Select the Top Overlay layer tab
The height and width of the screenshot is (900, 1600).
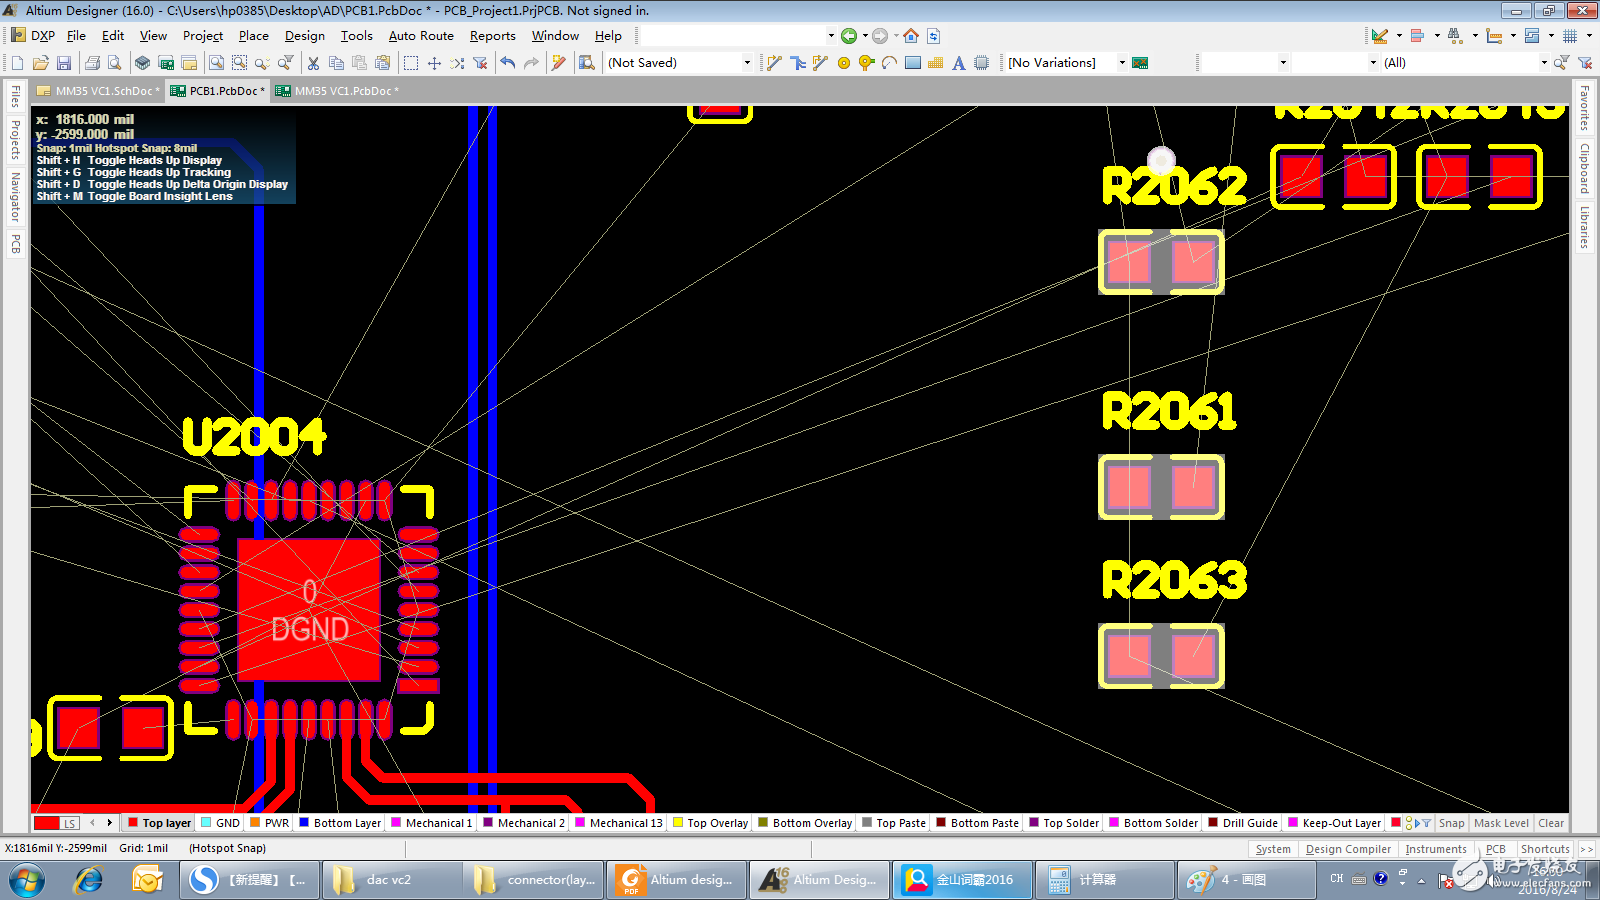coord(711,823)
